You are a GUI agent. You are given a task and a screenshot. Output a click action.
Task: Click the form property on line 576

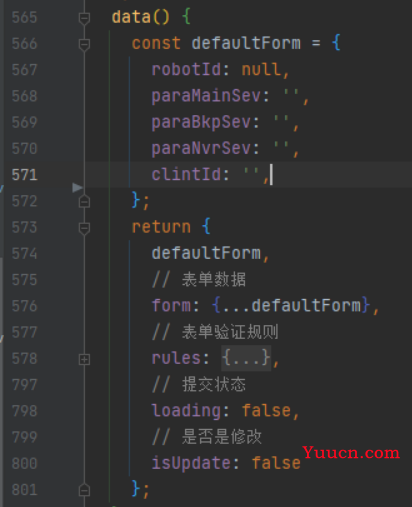coord(171,305)
